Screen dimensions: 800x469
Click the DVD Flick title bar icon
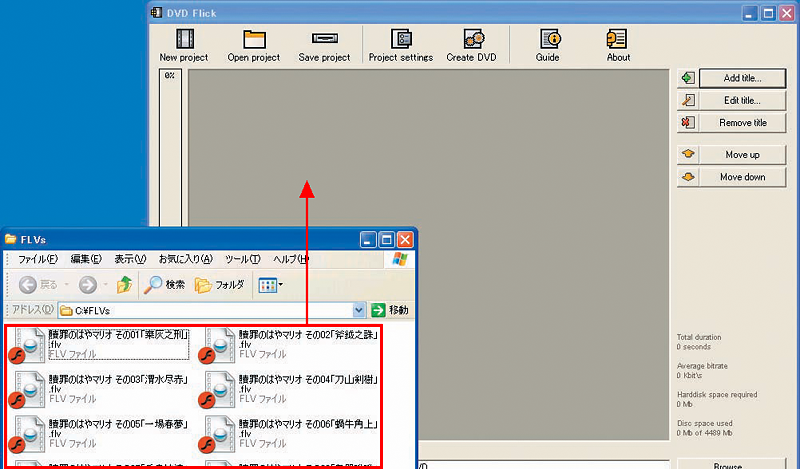click(x=156, y=13)
